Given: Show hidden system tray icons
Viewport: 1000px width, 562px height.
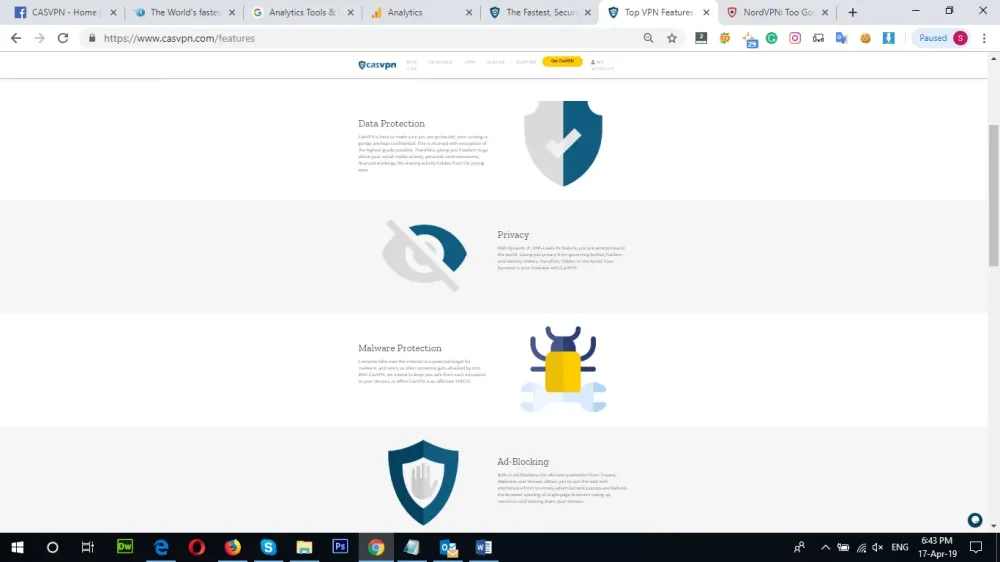Looking at the screenshot, I should pos(825,547).
